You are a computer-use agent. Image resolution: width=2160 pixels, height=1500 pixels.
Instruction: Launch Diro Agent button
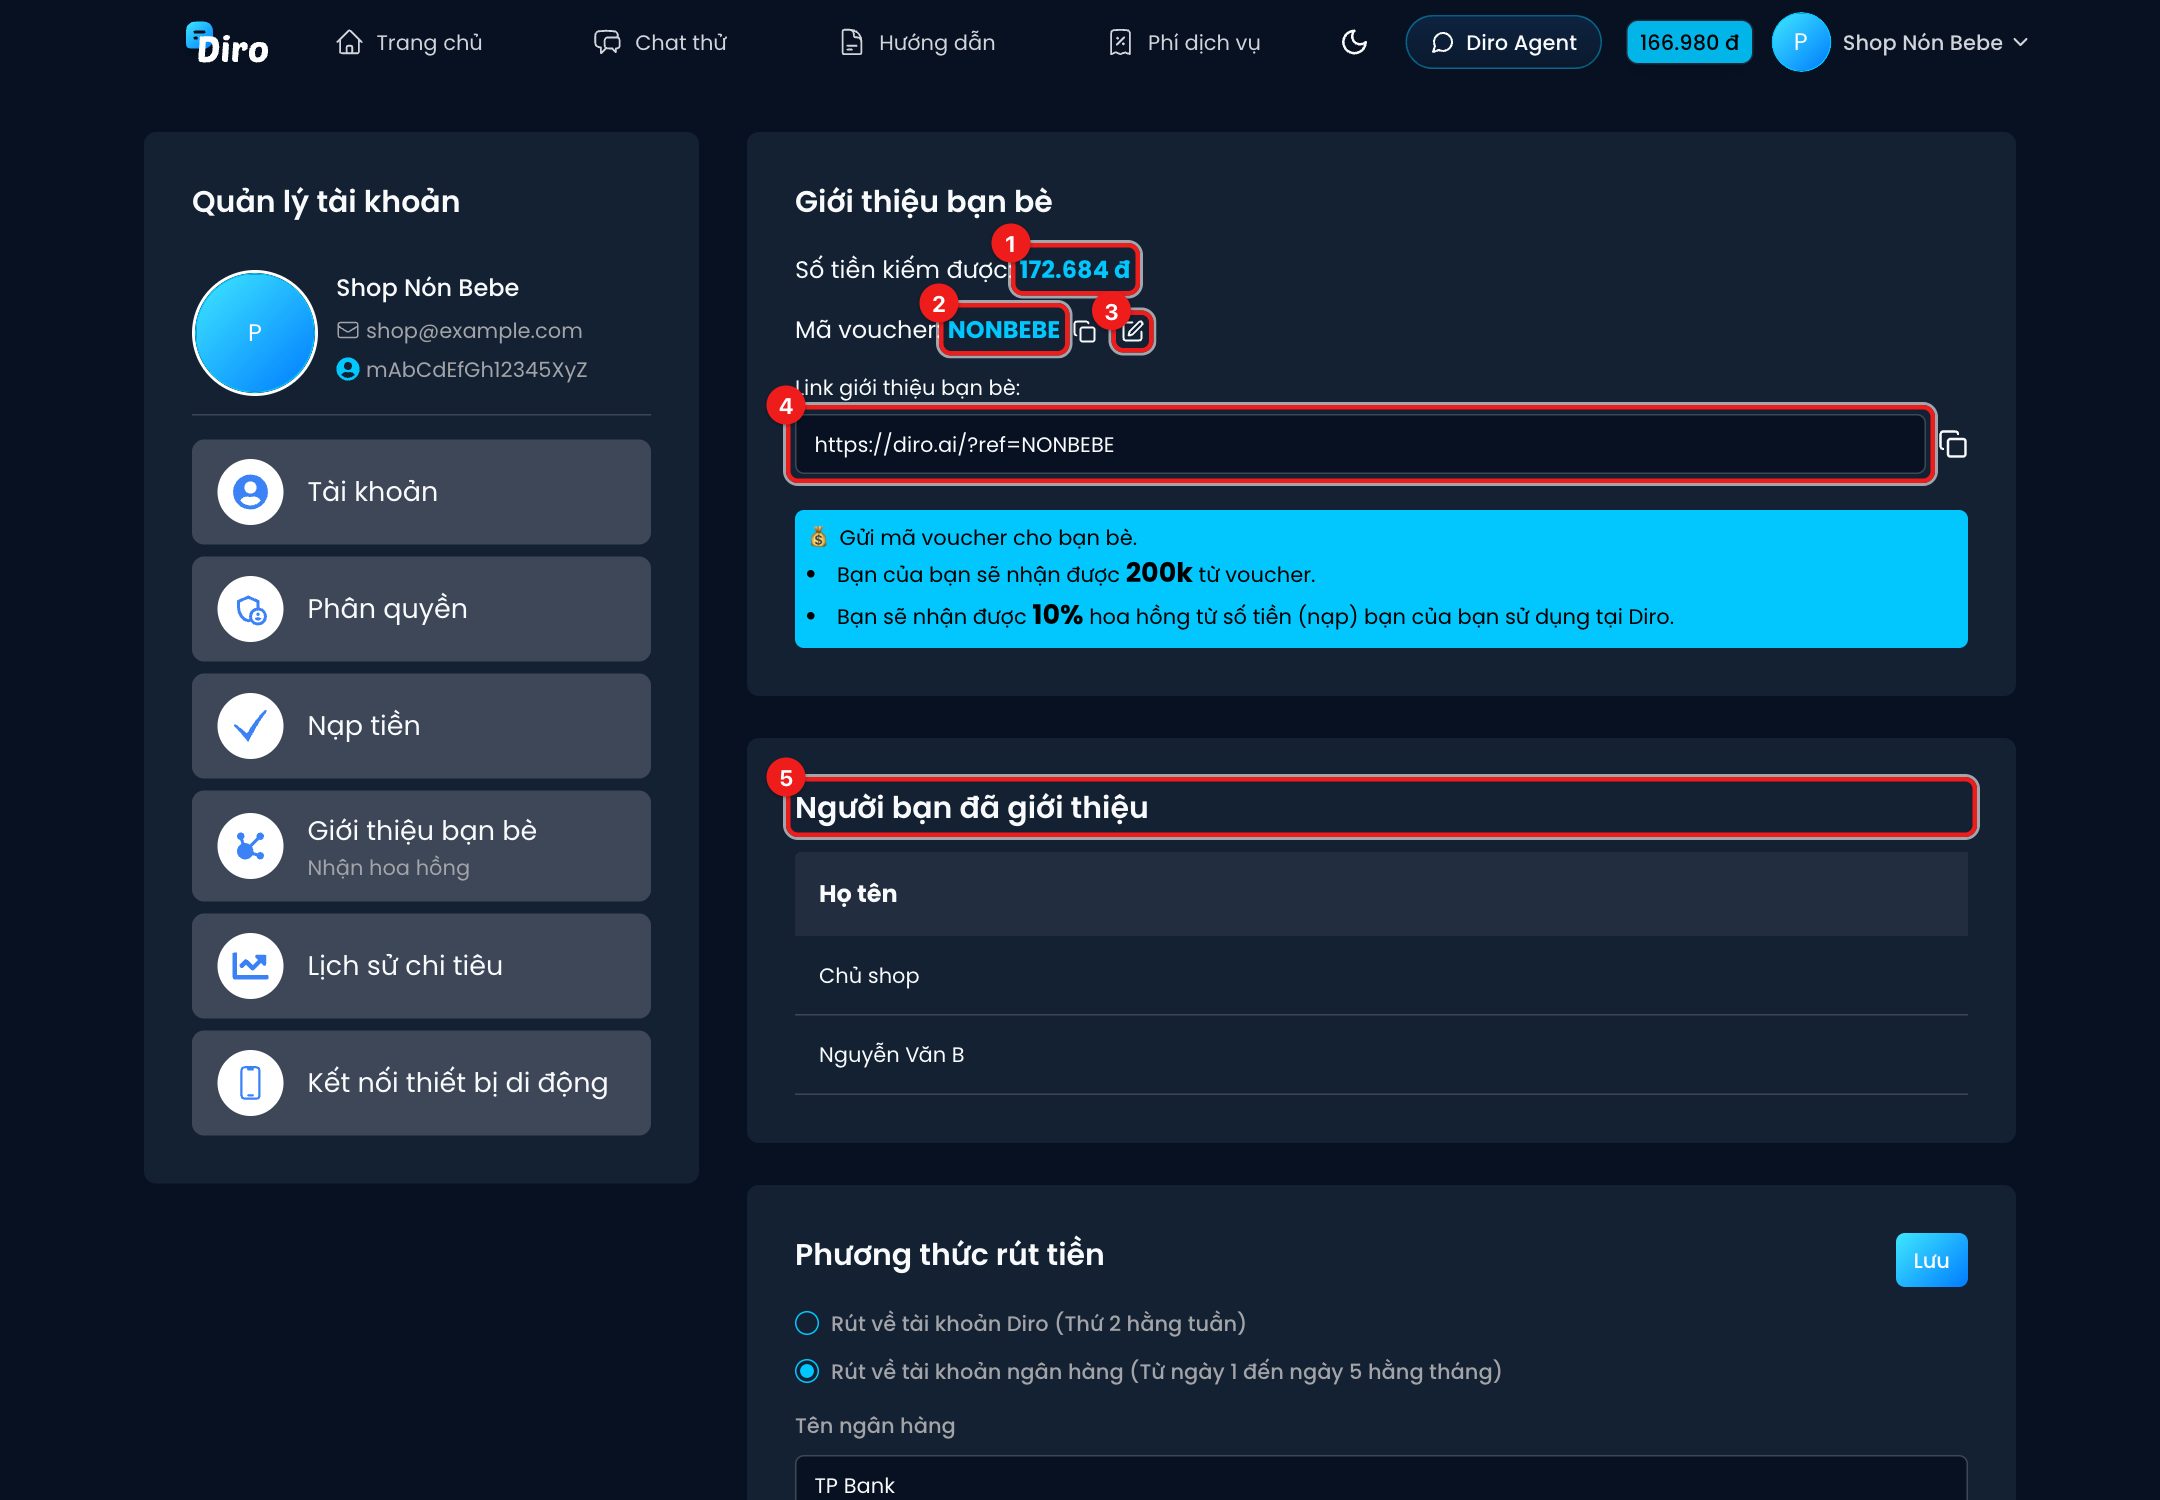point(1503,42)
